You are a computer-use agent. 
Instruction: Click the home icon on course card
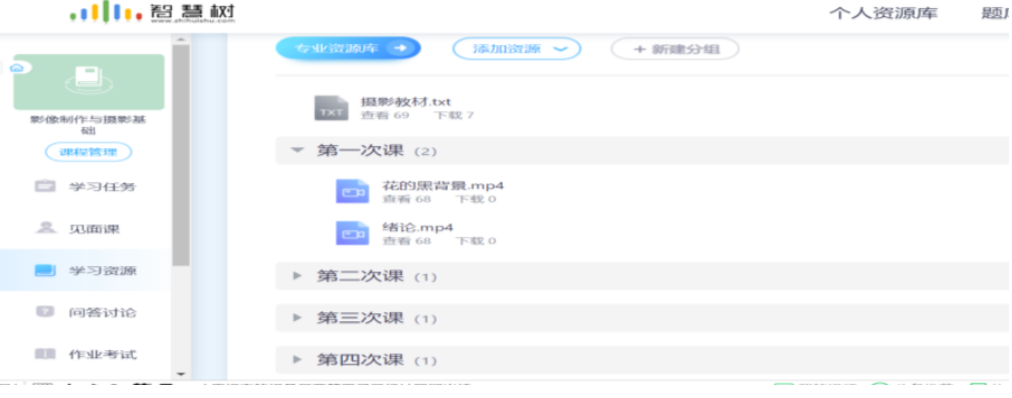pos(17,67)
